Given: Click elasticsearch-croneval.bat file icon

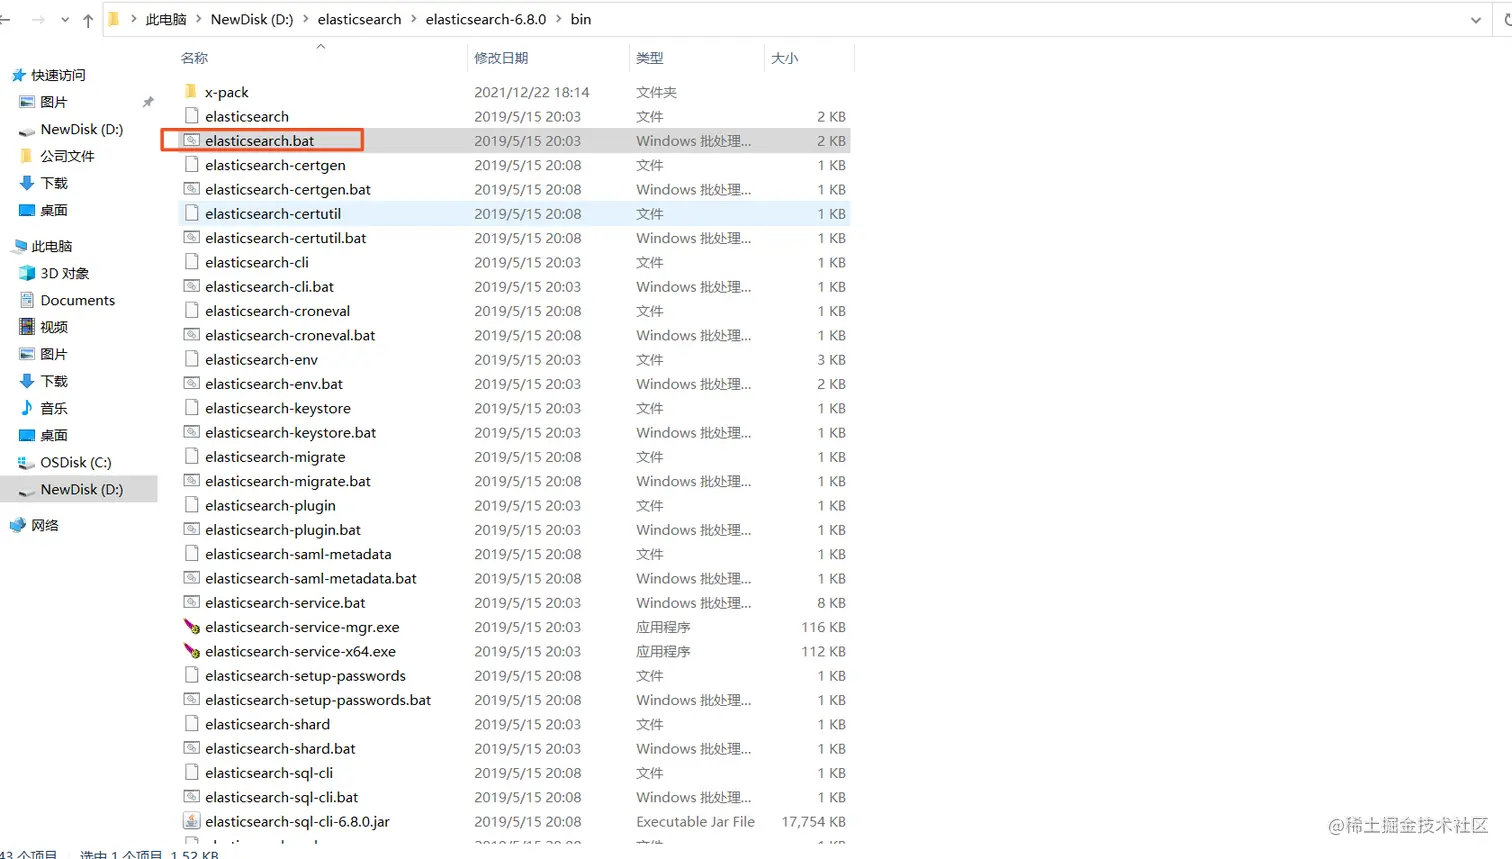Looking at the screenshot, I should click(191, 335).
